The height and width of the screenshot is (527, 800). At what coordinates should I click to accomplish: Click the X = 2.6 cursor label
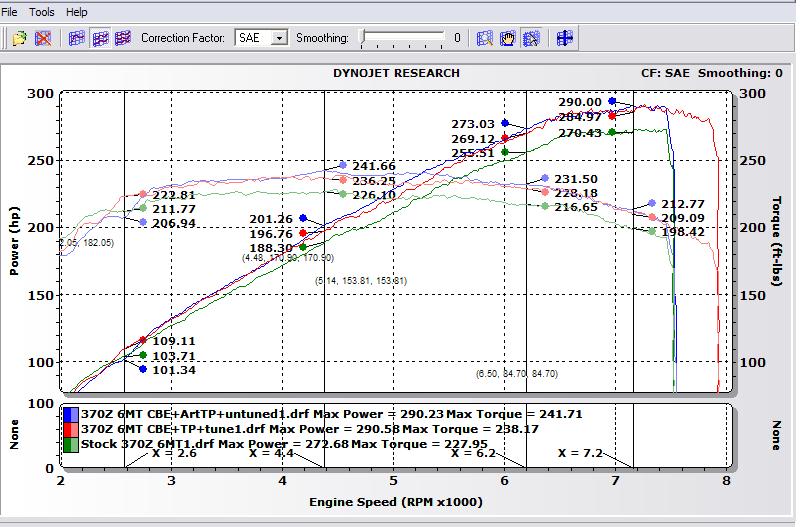click(174, 453)
